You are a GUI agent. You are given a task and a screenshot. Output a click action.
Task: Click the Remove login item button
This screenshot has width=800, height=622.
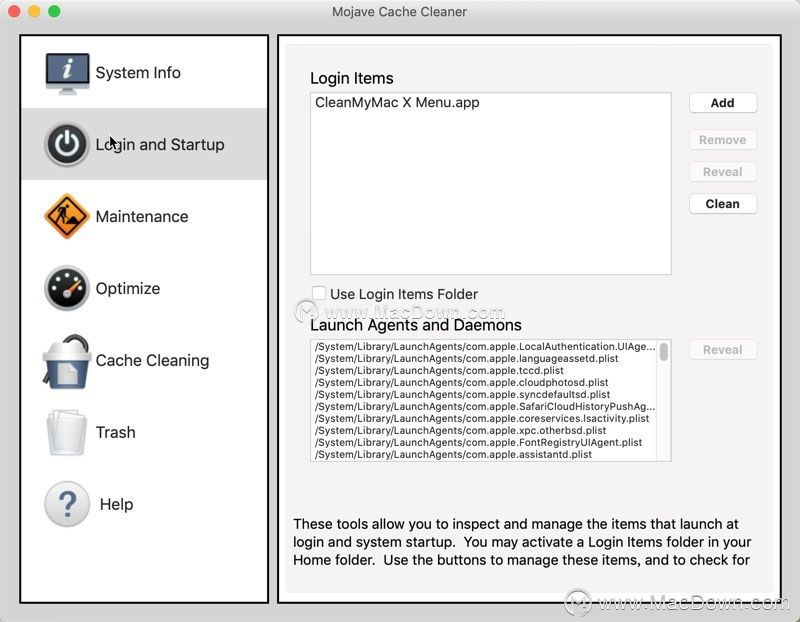click(x=722, y=140)
